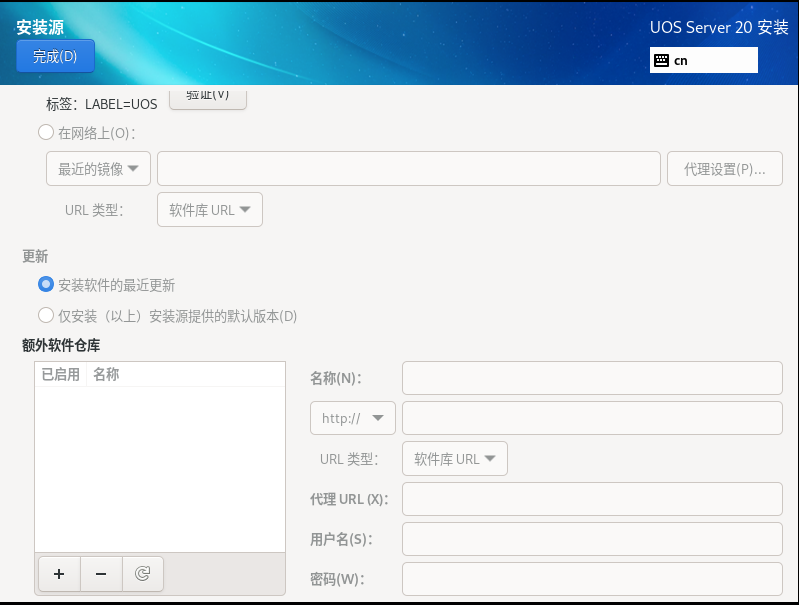Click the 安装源 page title

[40, 27]
